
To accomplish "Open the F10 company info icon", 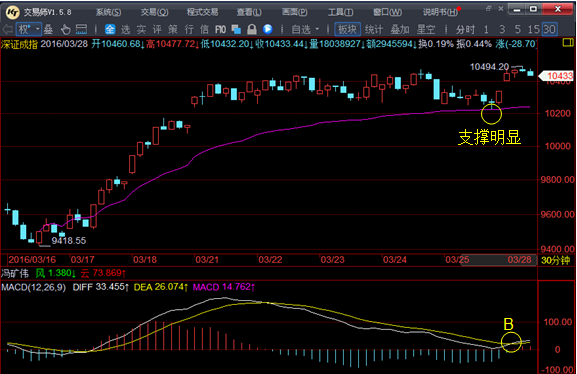I will click(x=220, y=29).
